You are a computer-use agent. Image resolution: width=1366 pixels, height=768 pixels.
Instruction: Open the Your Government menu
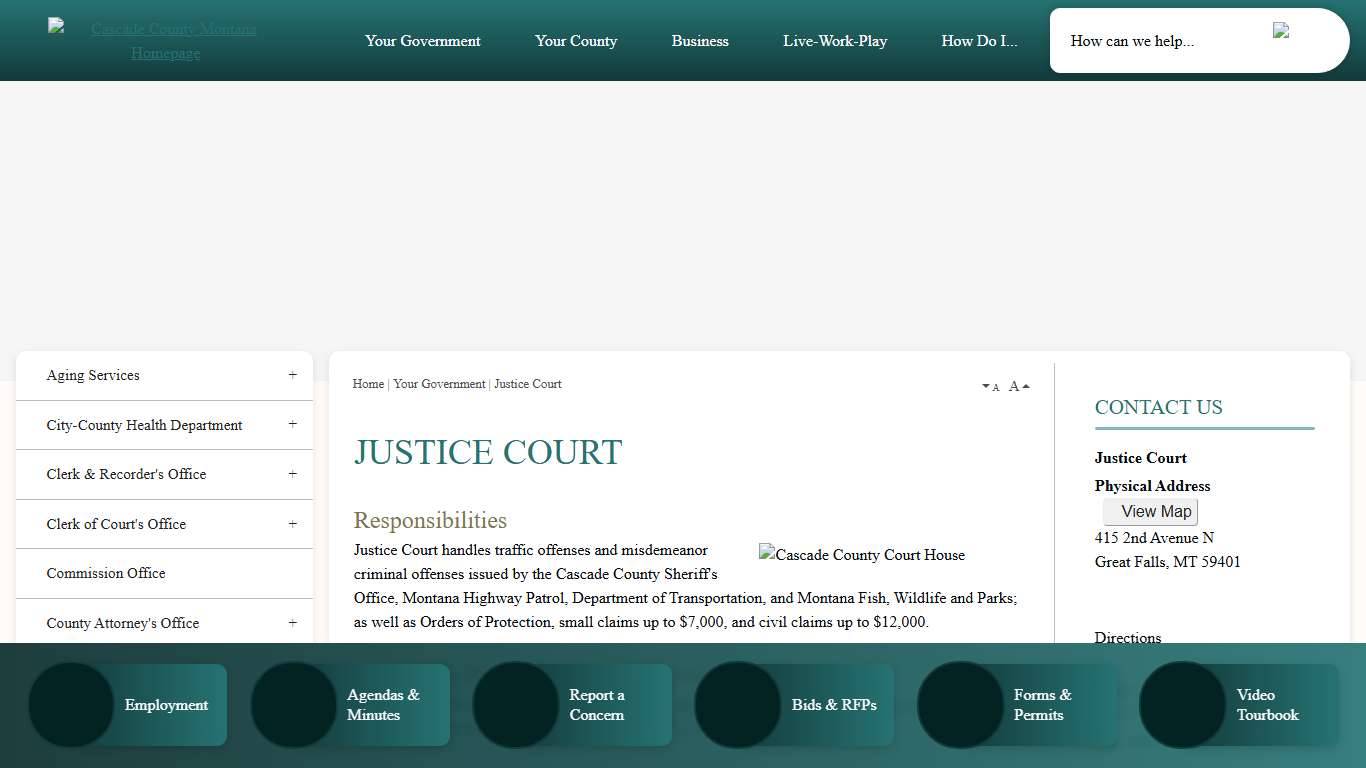pyautogui.click(x=422, y=41)
